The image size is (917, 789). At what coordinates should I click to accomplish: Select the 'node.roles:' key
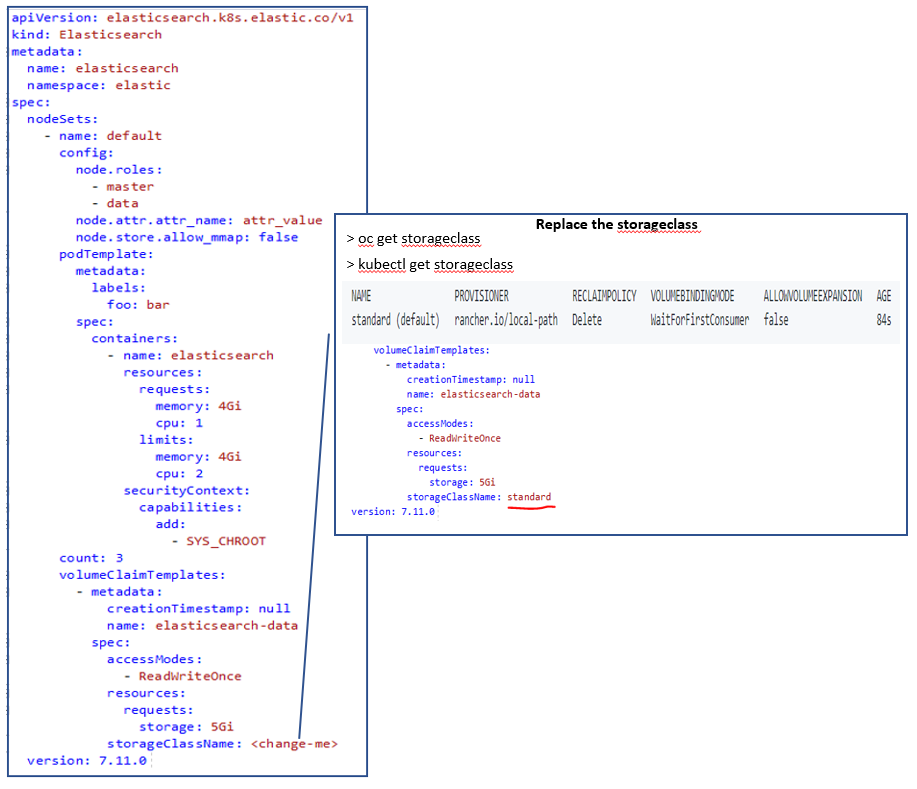(119, 170)
